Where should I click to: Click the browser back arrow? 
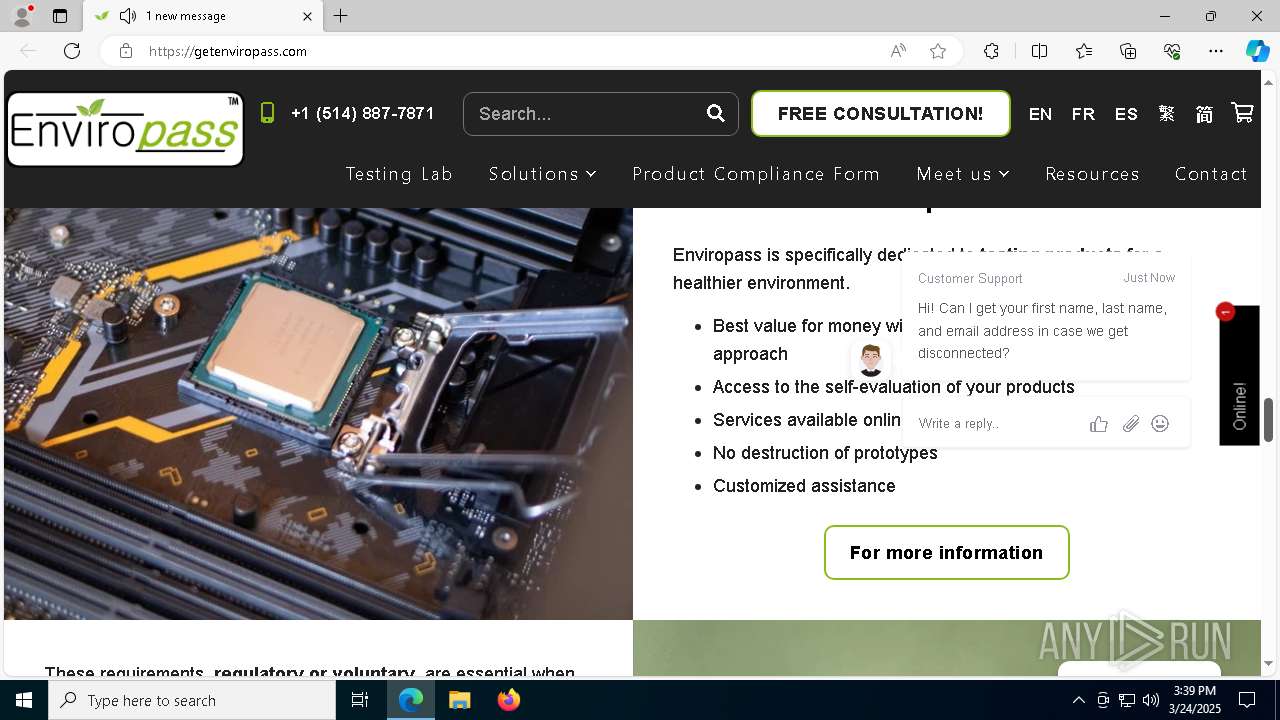pyautogui.click(x=28, y=51)
